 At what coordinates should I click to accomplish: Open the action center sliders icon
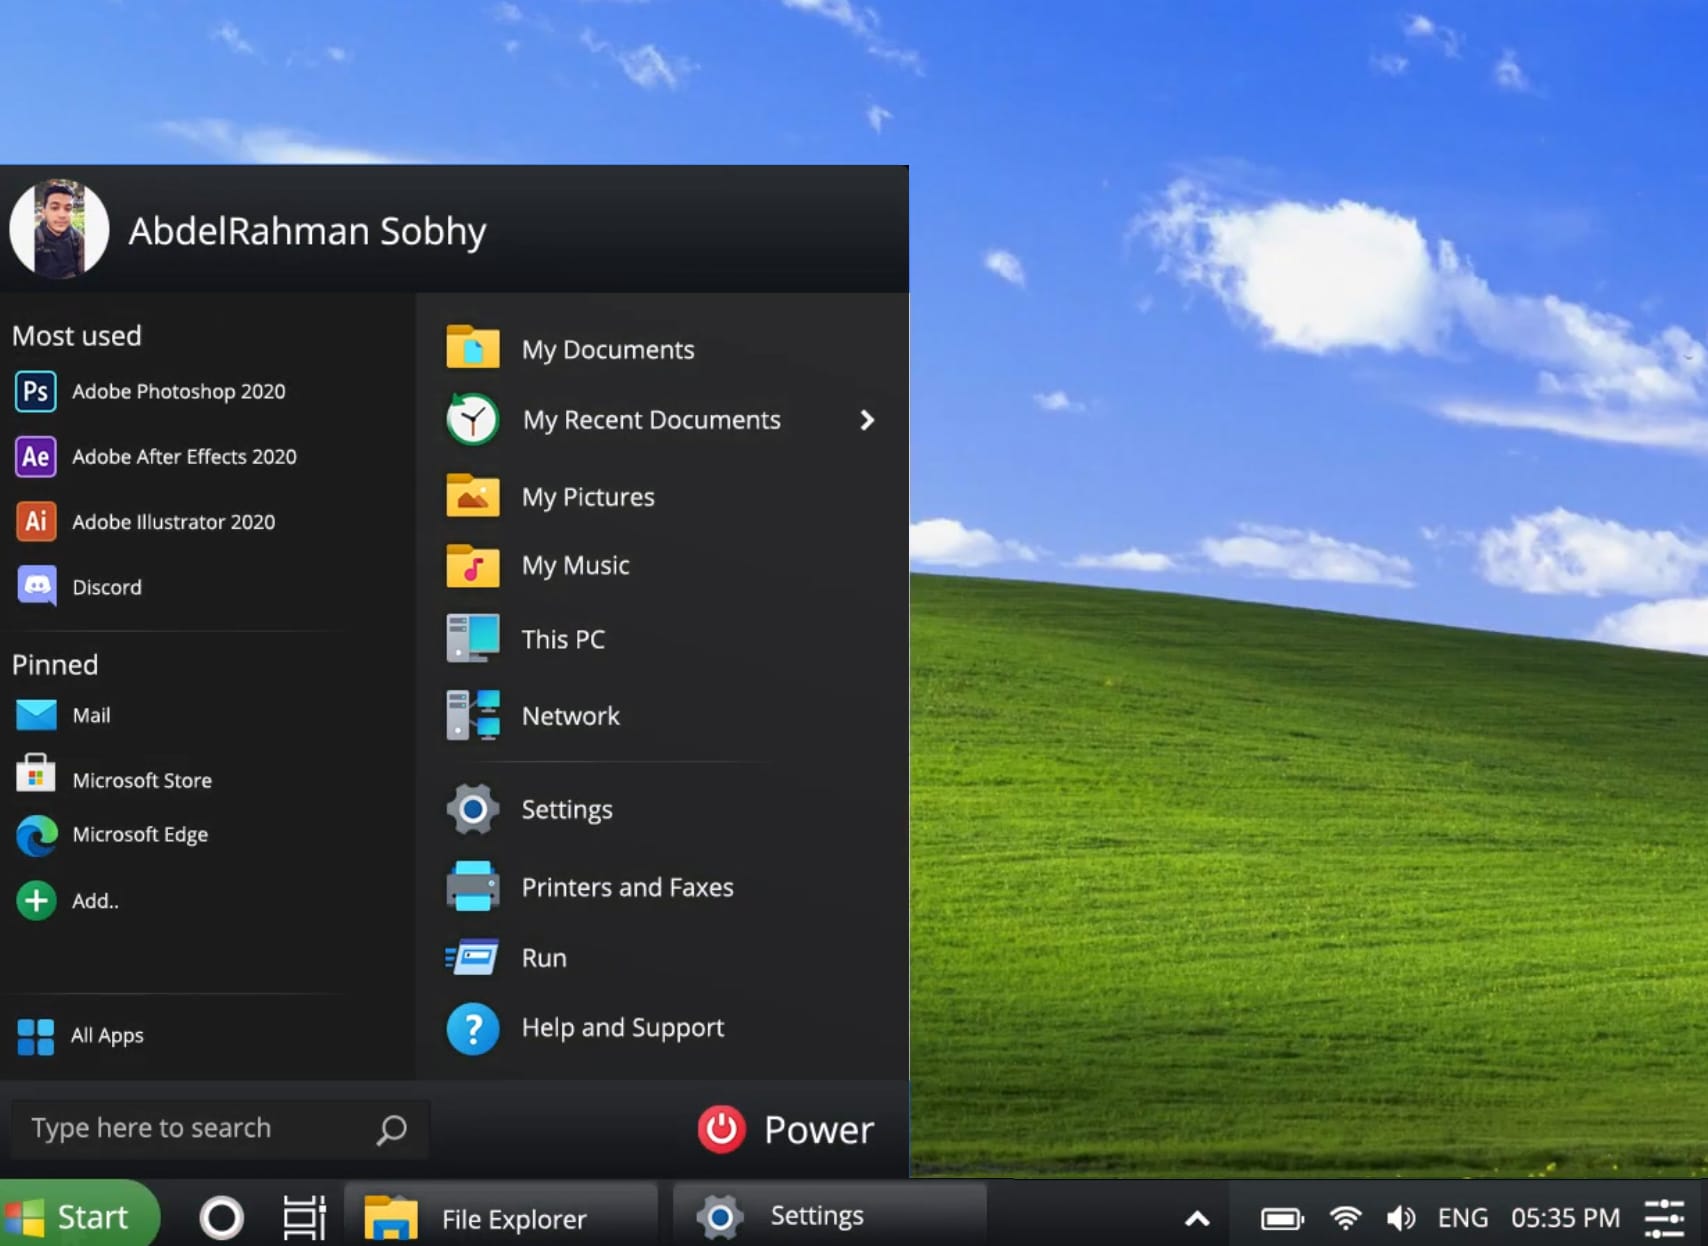point(1665,1218)
